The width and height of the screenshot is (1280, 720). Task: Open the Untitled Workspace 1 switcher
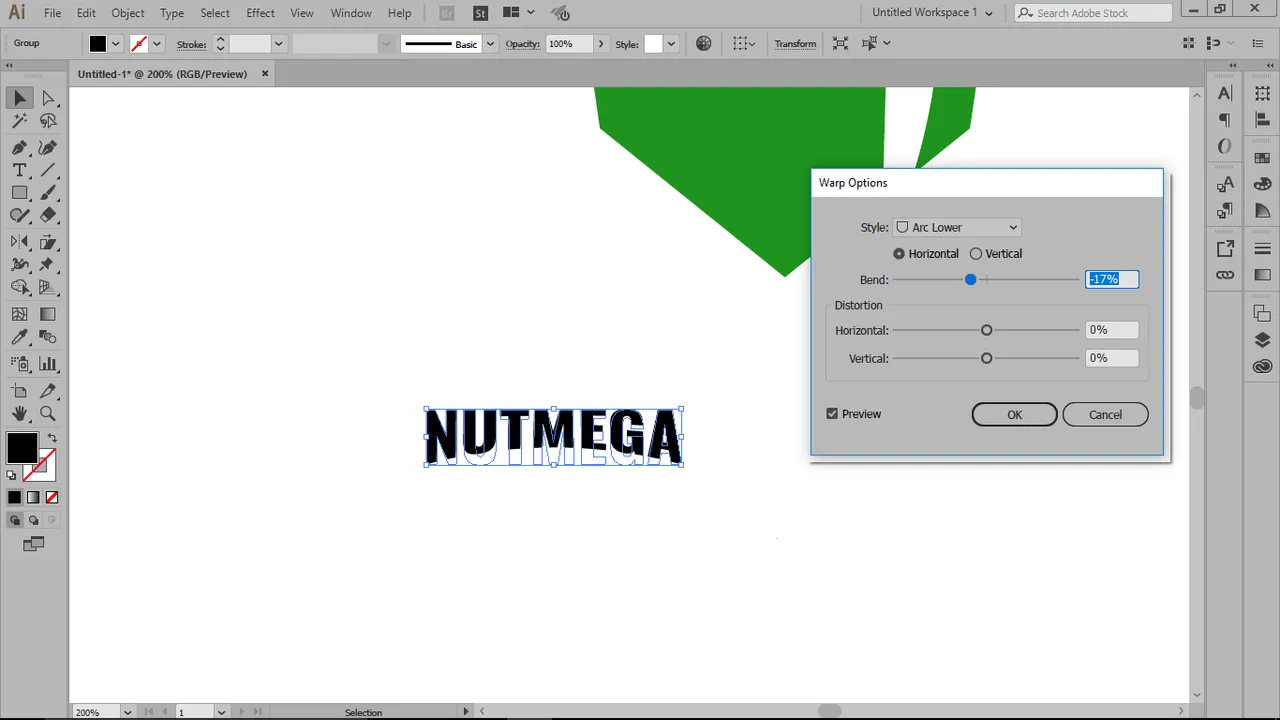[x=932, y=13]
